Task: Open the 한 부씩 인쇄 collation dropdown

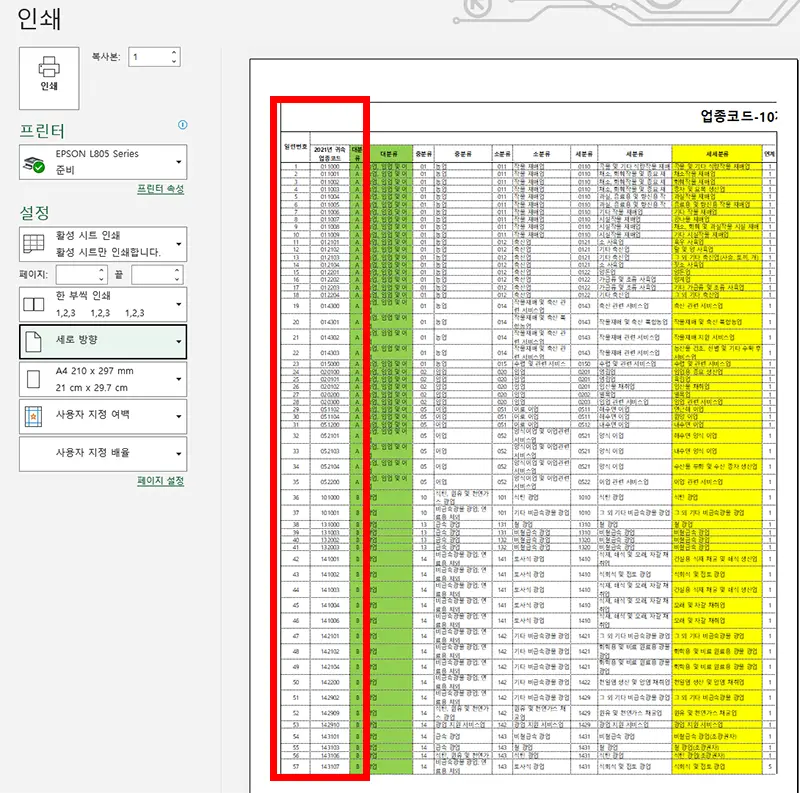Action: tap(178, 306)
